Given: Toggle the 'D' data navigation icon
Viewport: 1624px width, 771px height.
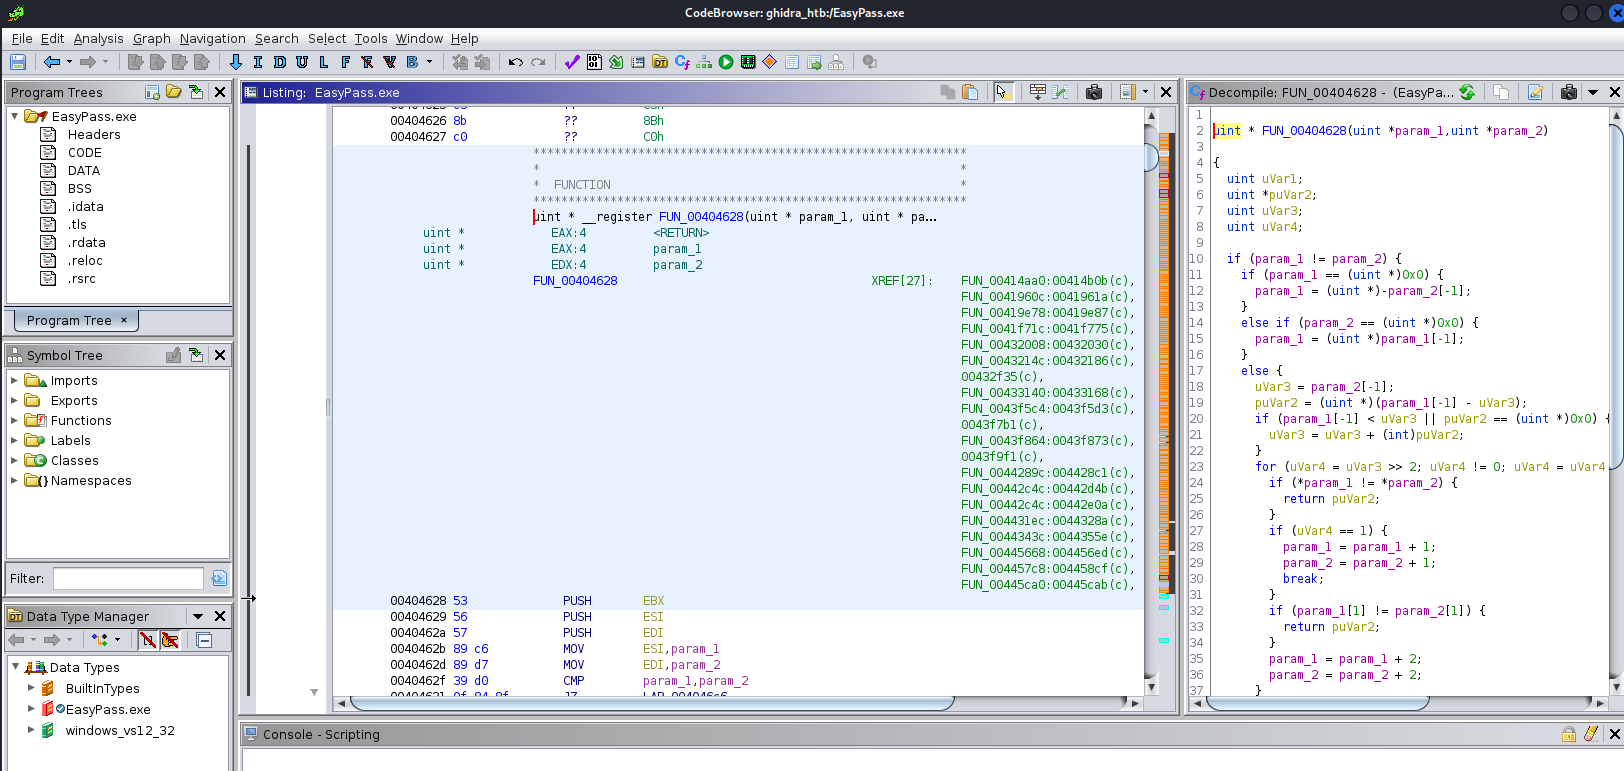Looking at the screenshot, I should pos(280,62).
